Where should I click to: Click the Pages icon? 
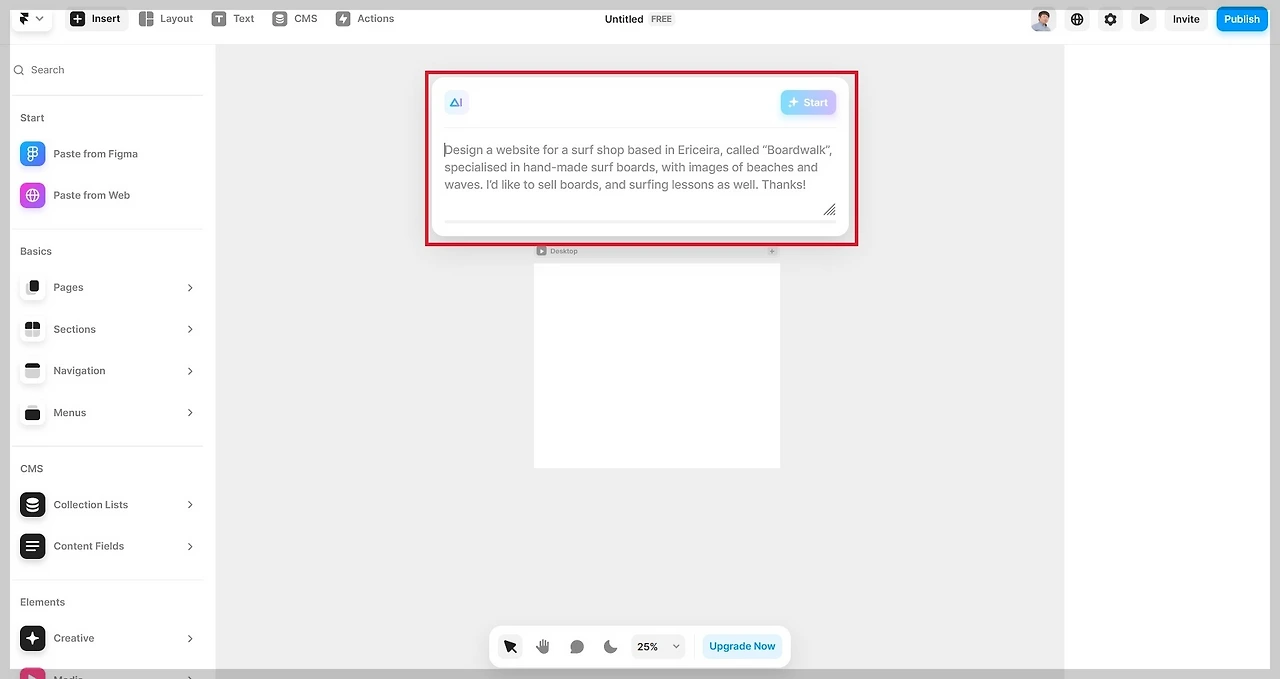[x=33, y=287]
